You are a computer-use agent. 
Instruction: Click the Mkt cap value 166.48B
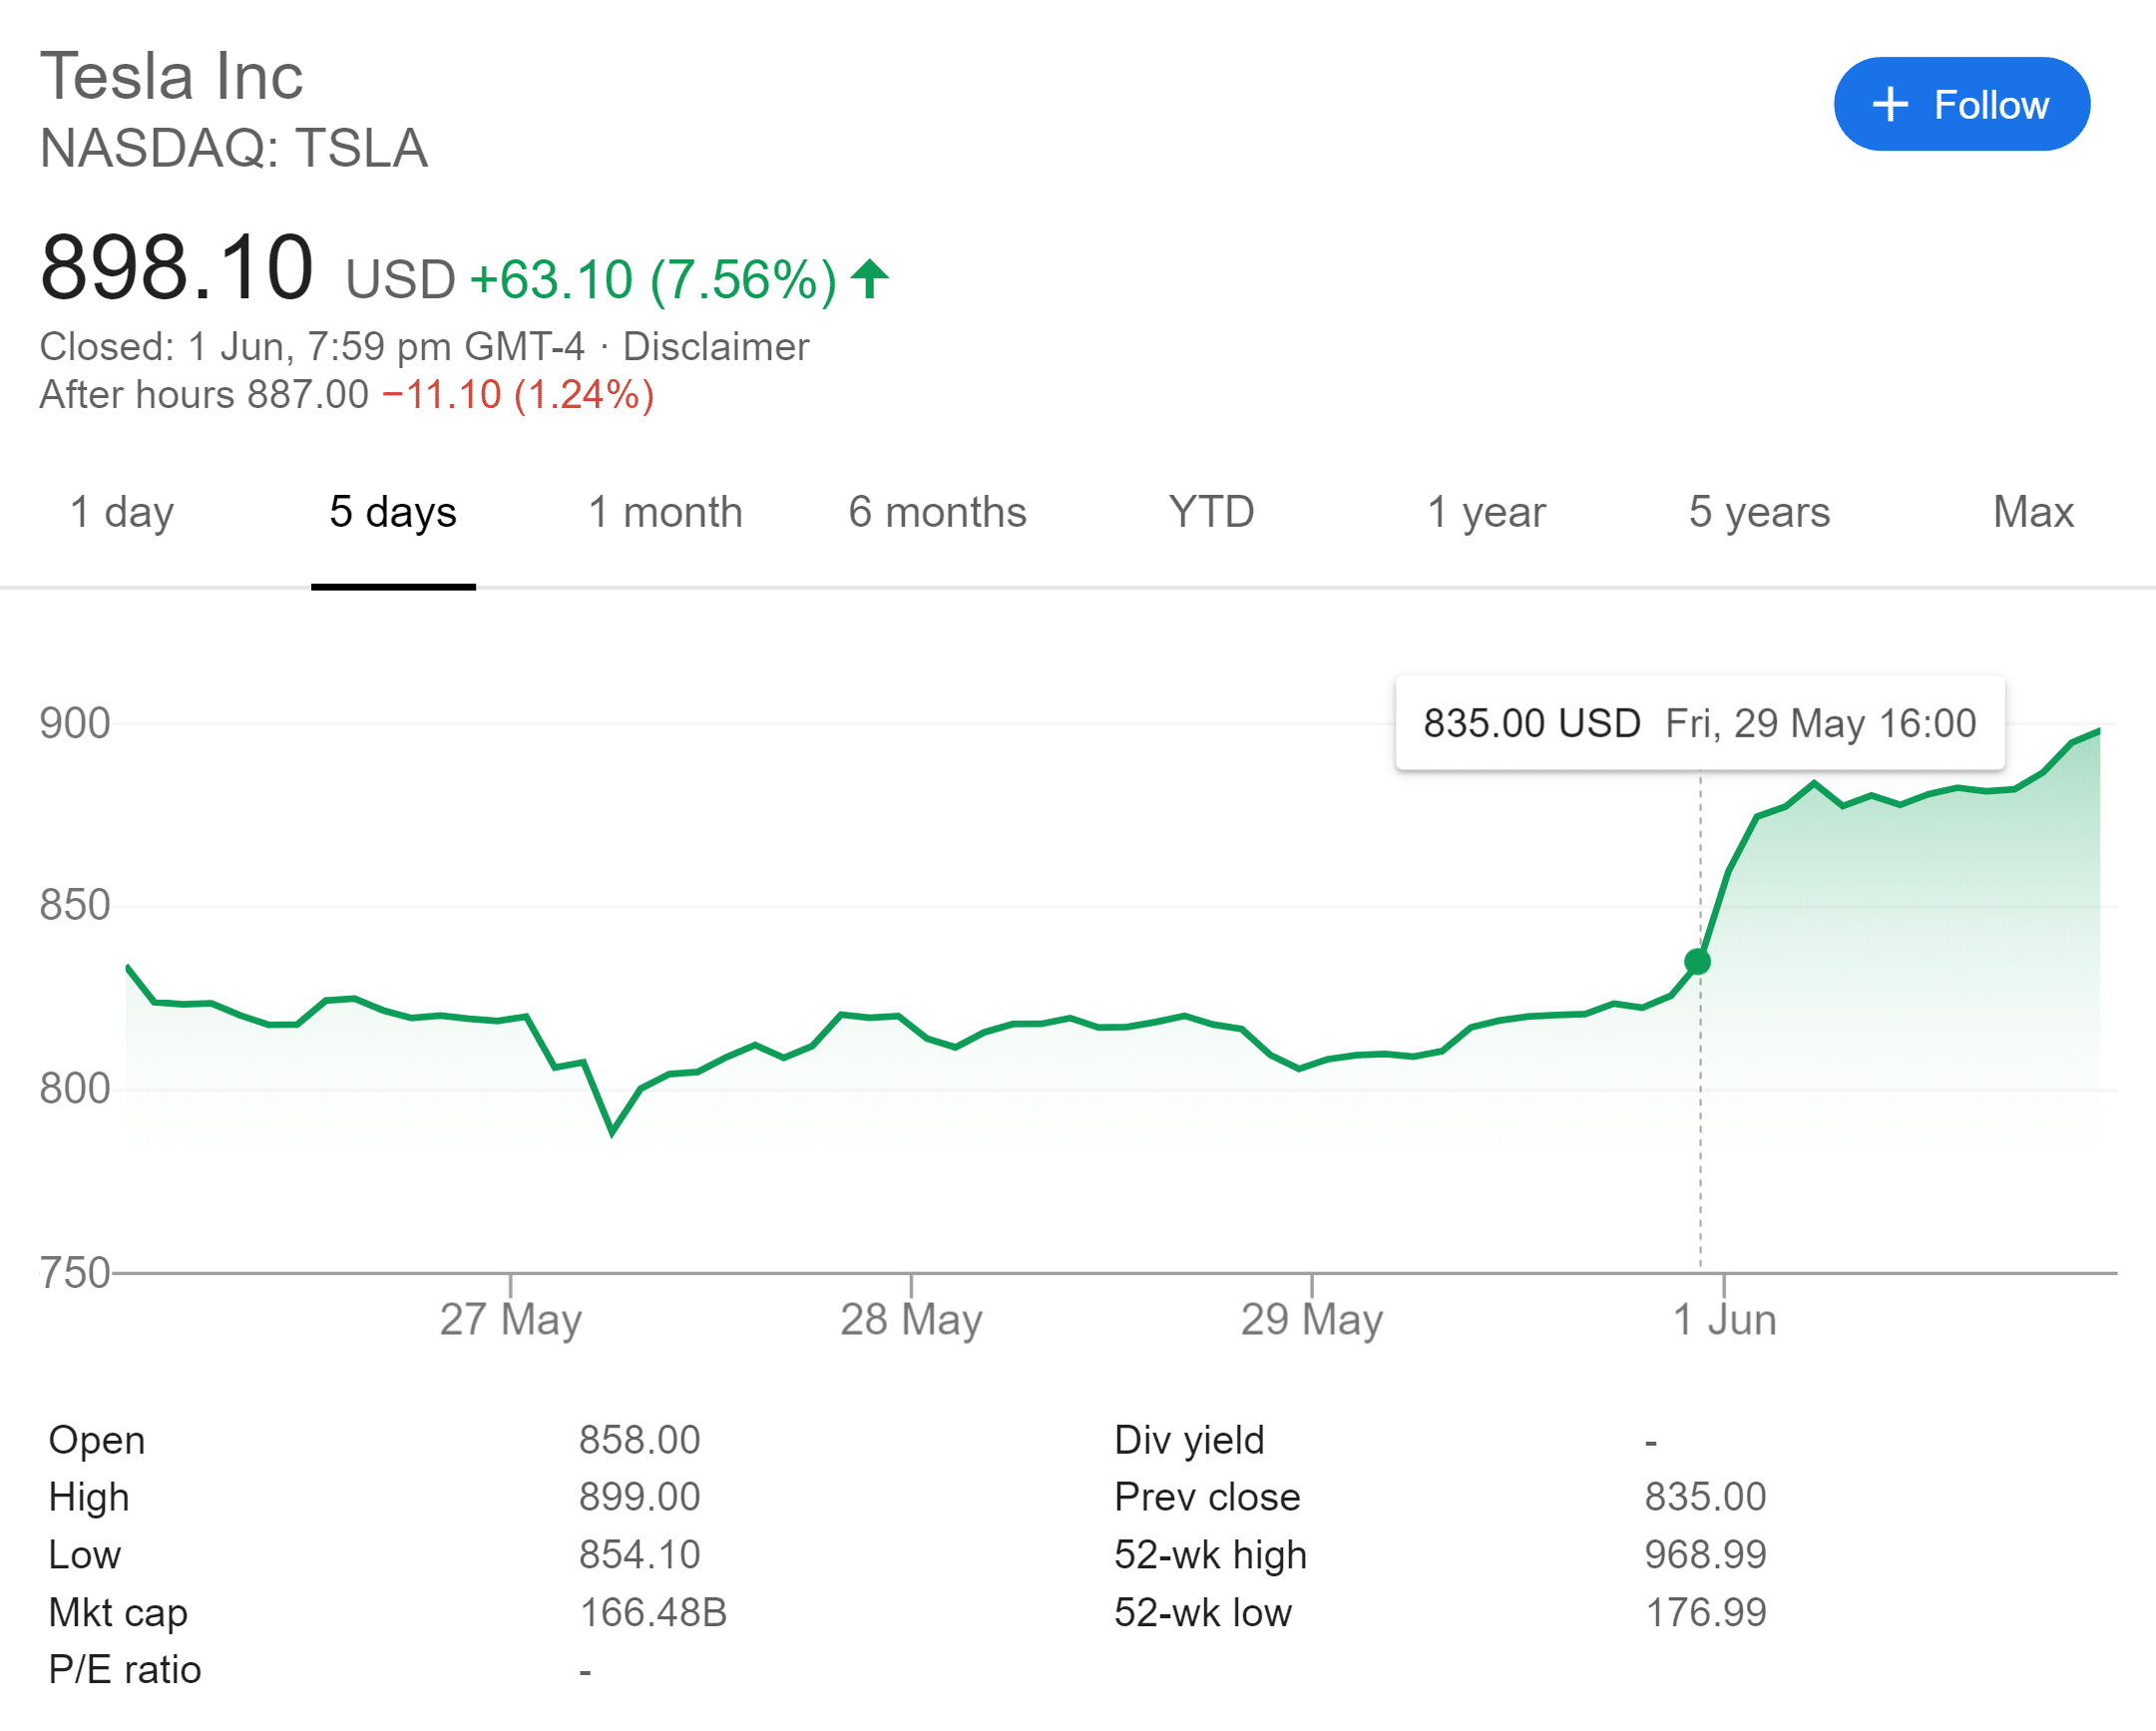[x=653, y=1613]
